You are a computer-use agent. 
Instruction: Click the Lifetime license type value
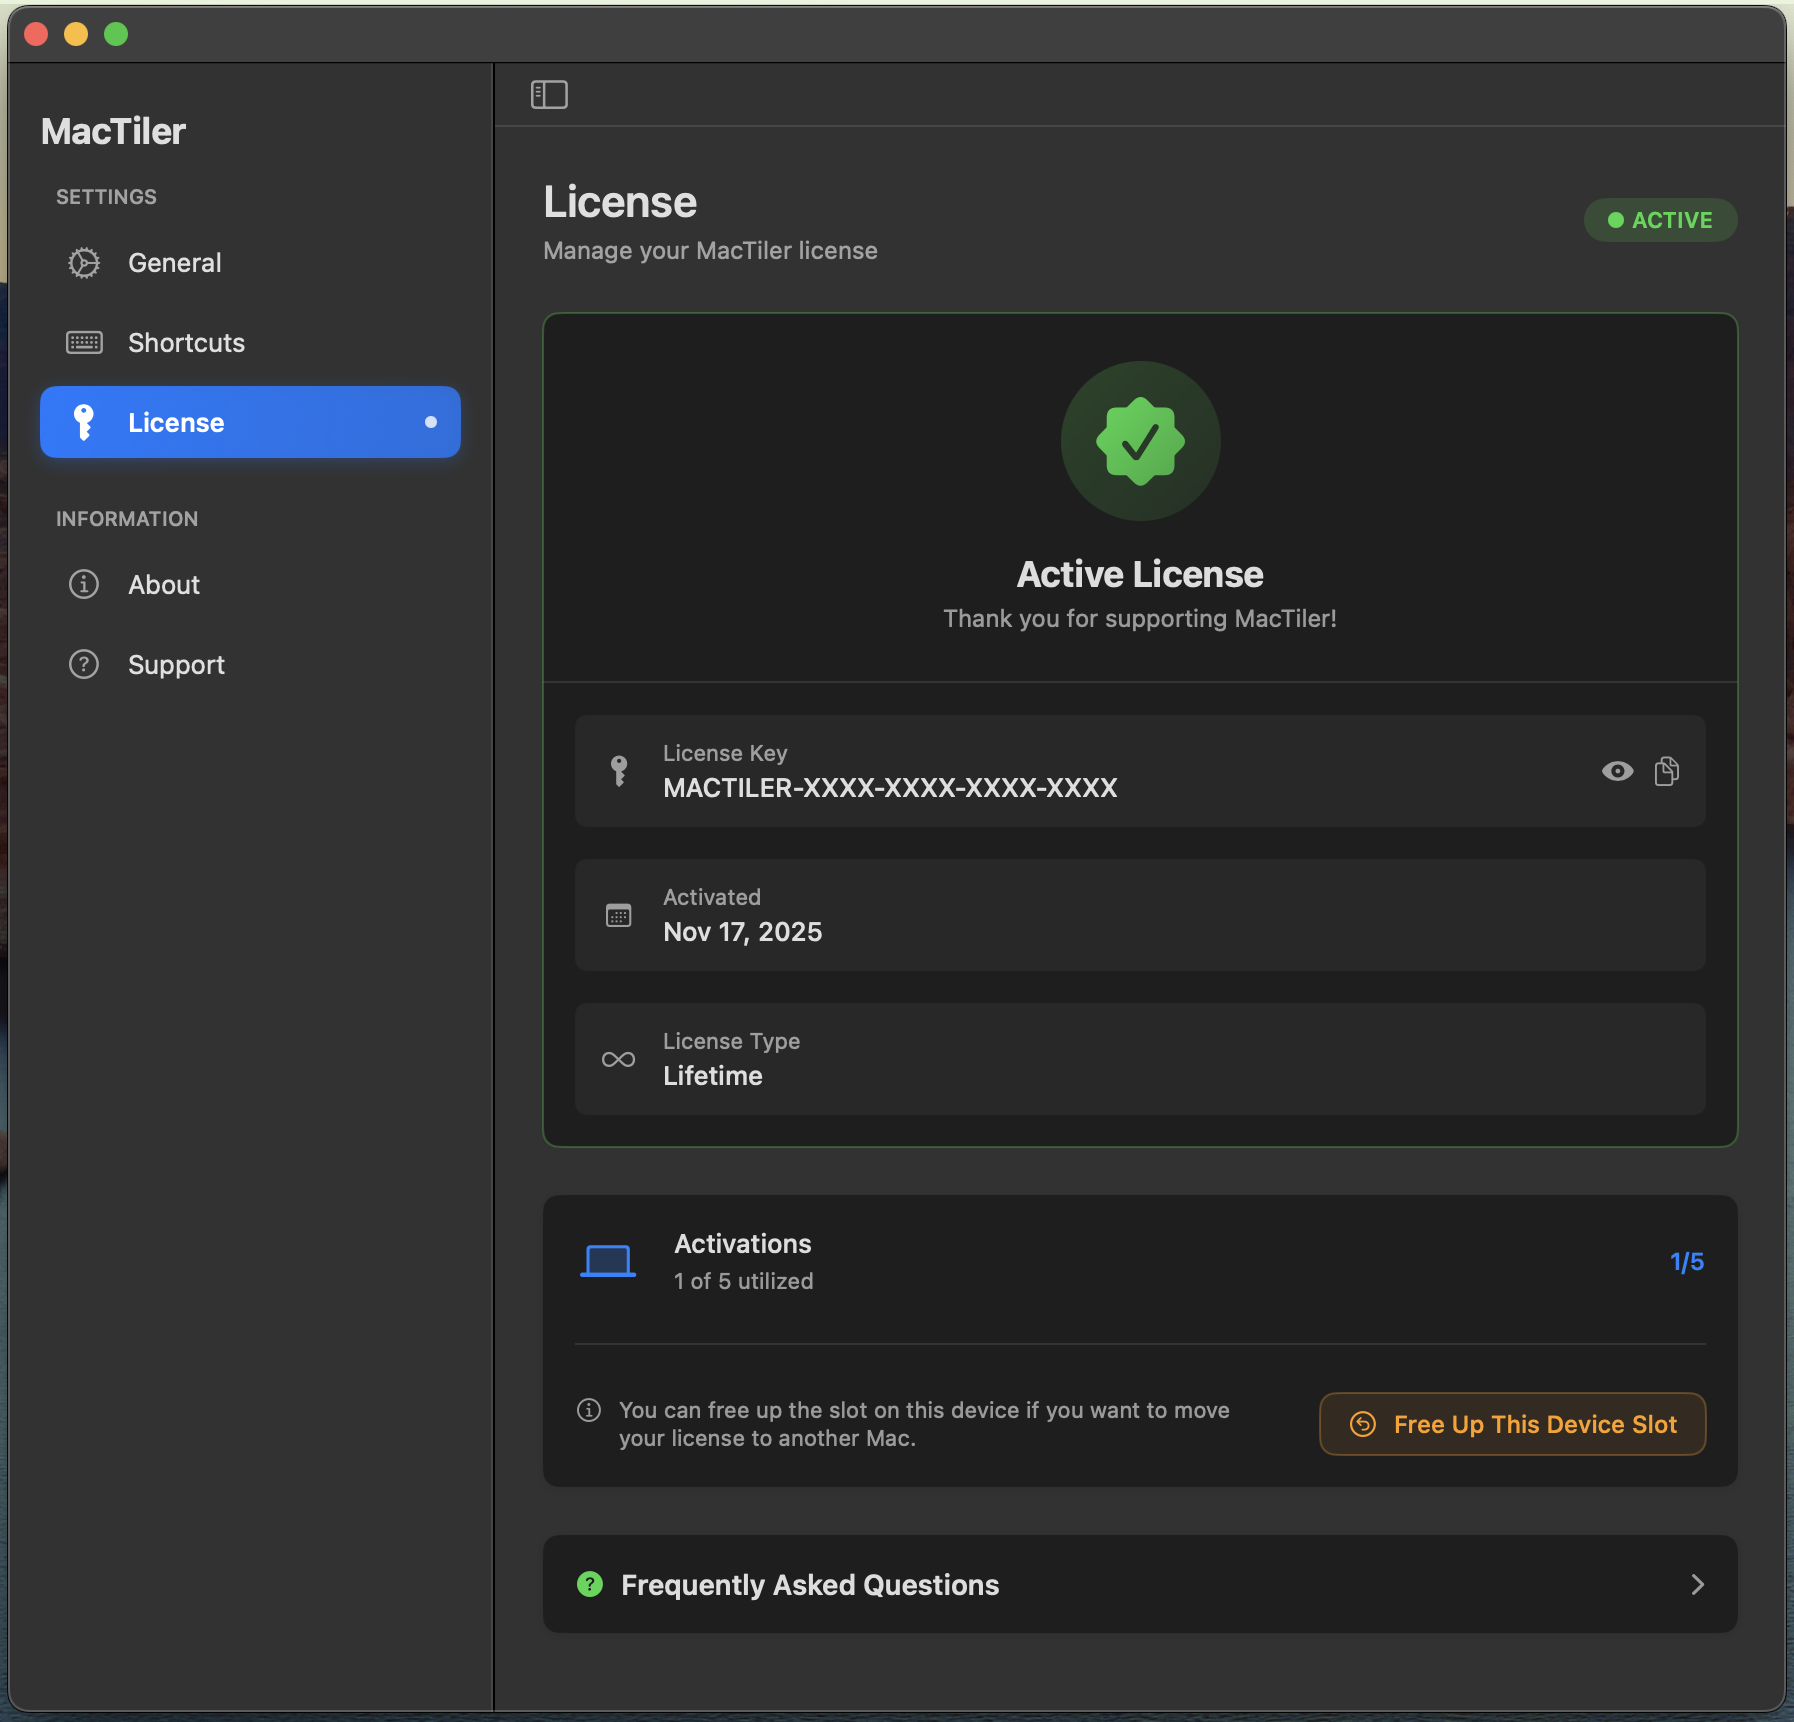(713, 1076)
